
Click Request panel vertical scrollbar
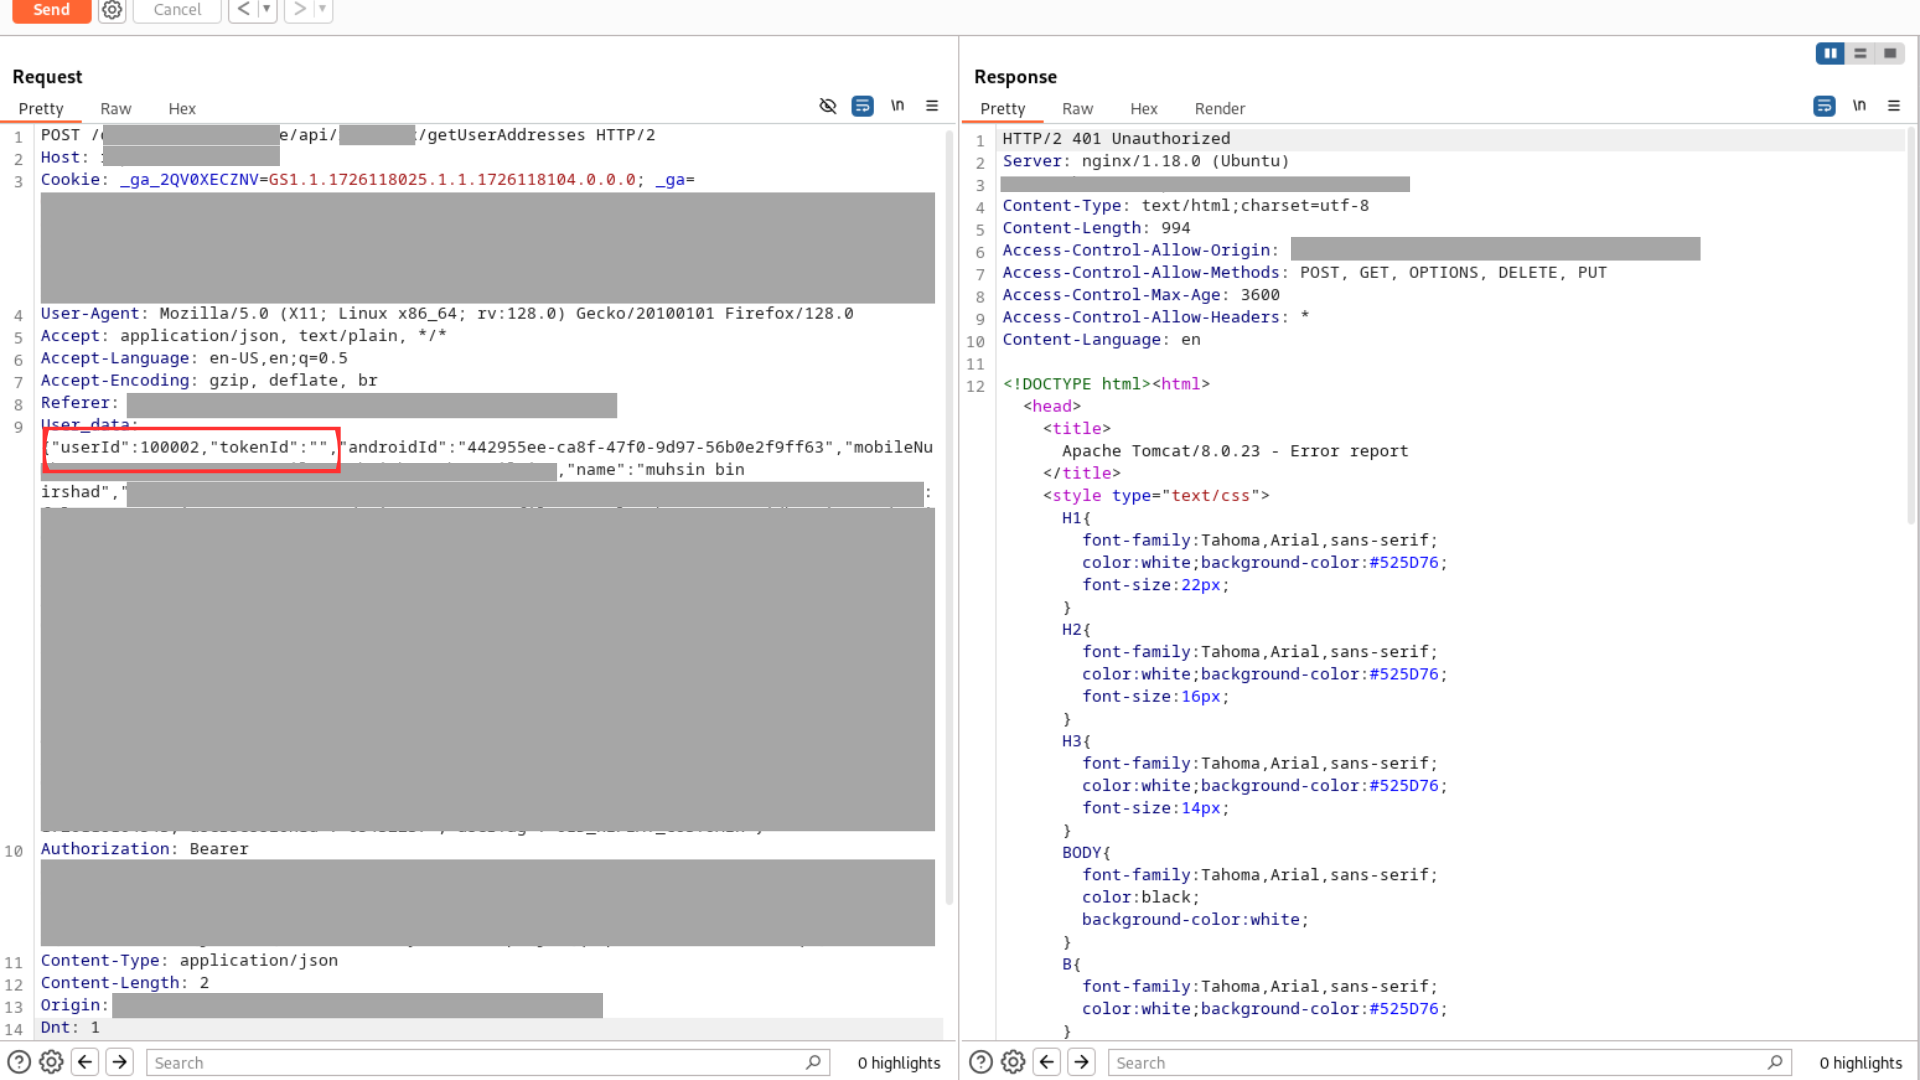coord(950,520)
